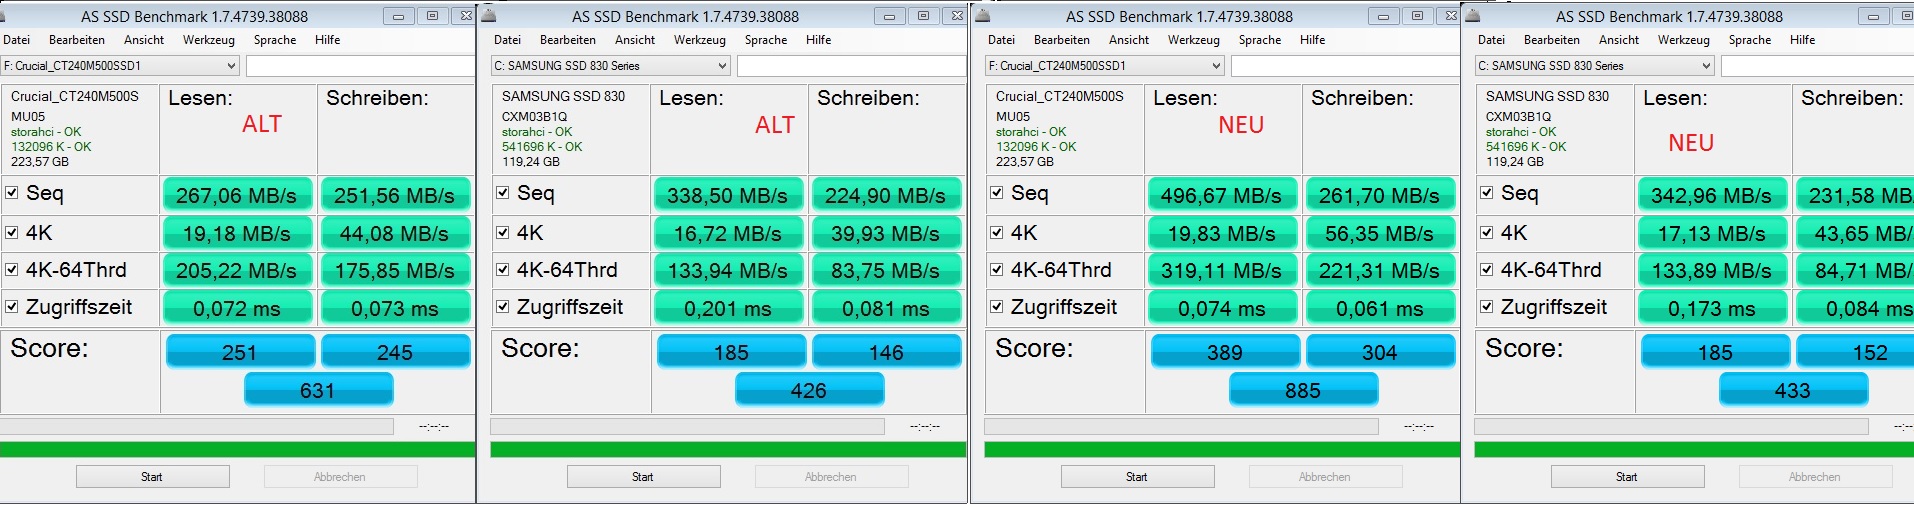Click Abbrechen in the score 885 window
1914x507 pixels.
point(1325,476)
